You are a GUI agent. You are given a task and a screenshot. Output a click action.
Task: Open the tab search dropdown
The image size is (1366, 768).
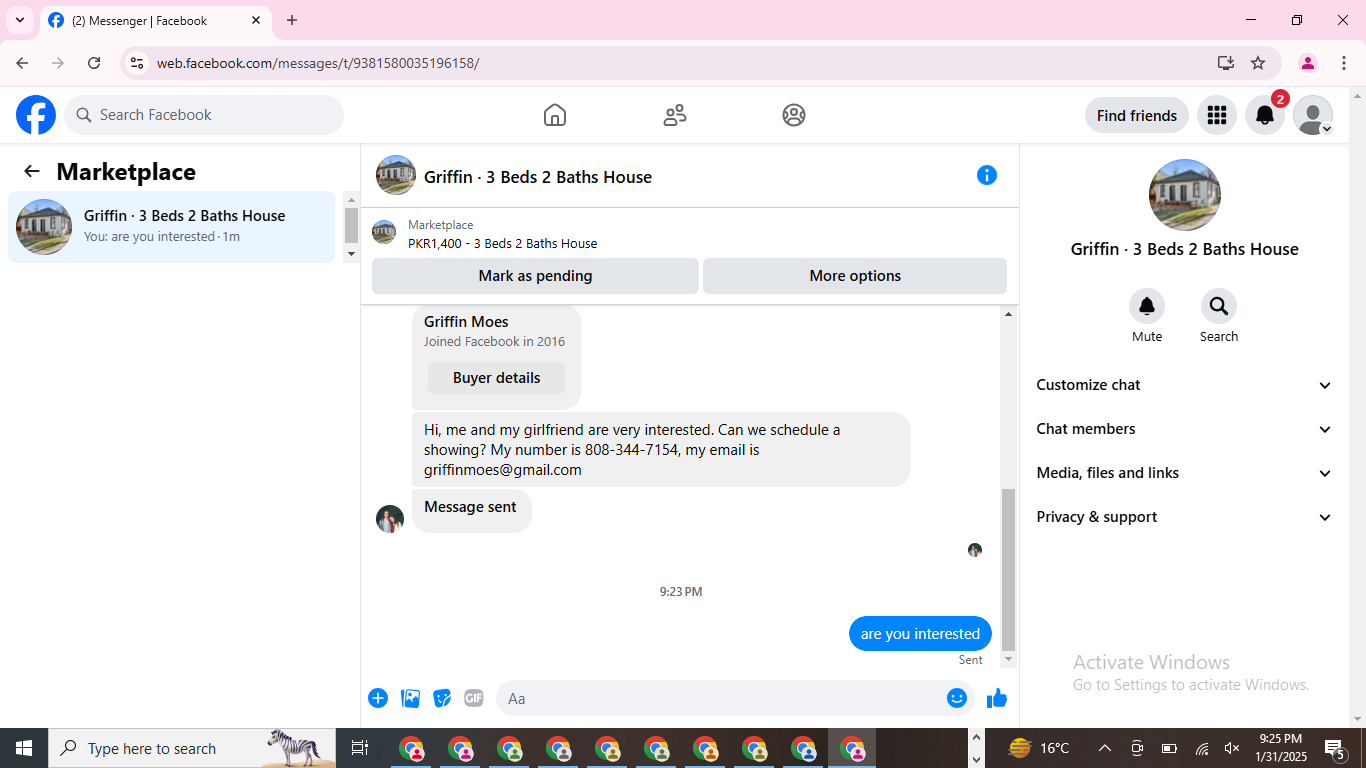(x=20, y=20)
